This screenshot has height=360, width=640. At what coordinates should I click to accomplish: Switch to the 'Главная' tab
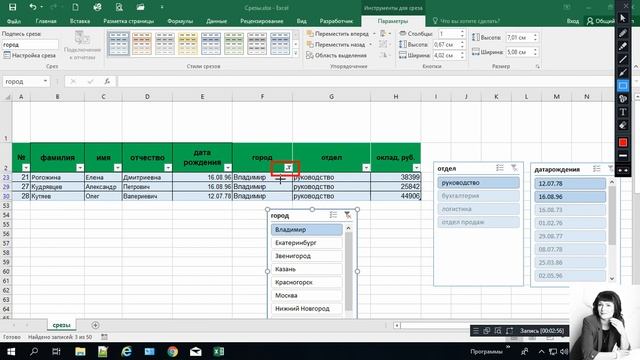(x=46, y=21)
